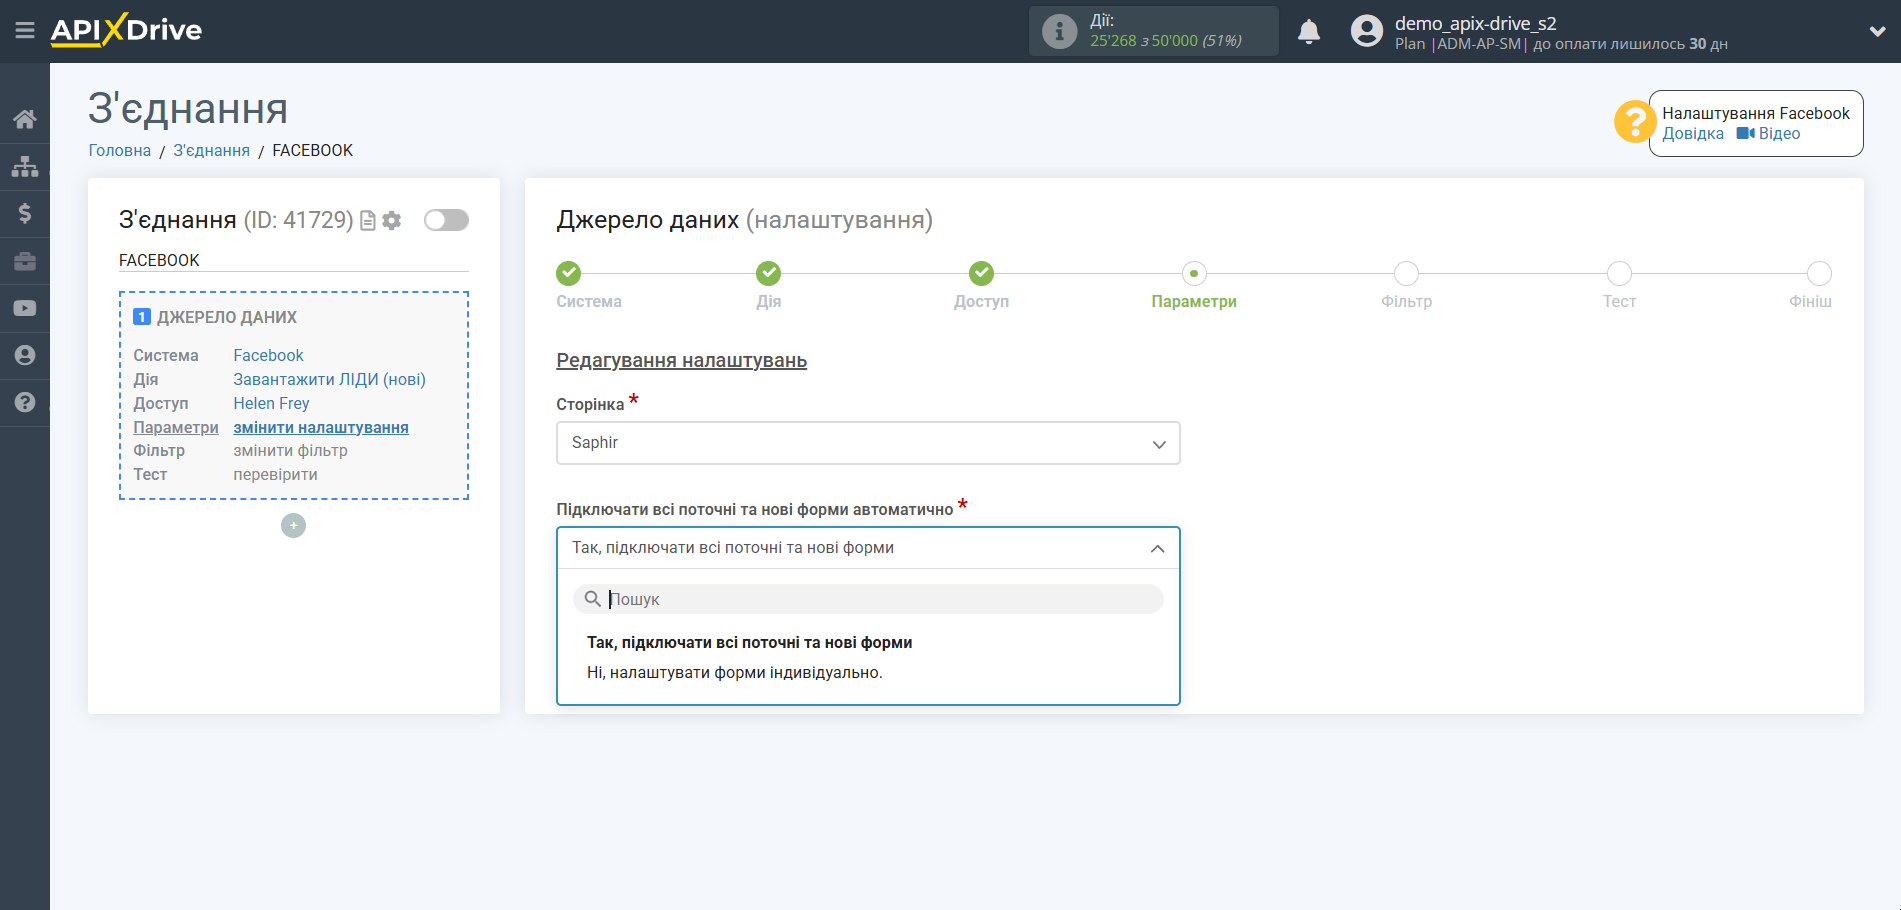This screenshot has height=910, width=1901.
Task: Enable the connection toggle switch
Action: point(446,220)
